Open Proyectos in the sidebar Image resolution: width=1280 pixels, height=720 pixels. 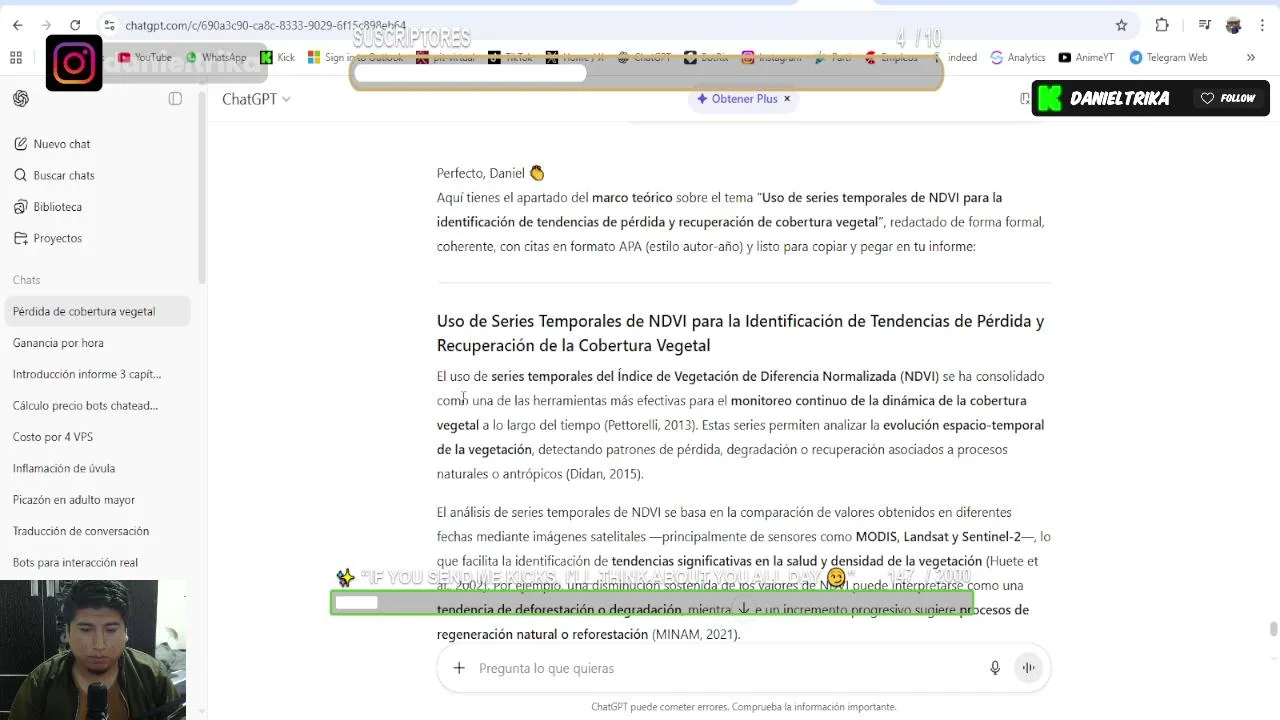pyautogui.click(x=97, y=238)
